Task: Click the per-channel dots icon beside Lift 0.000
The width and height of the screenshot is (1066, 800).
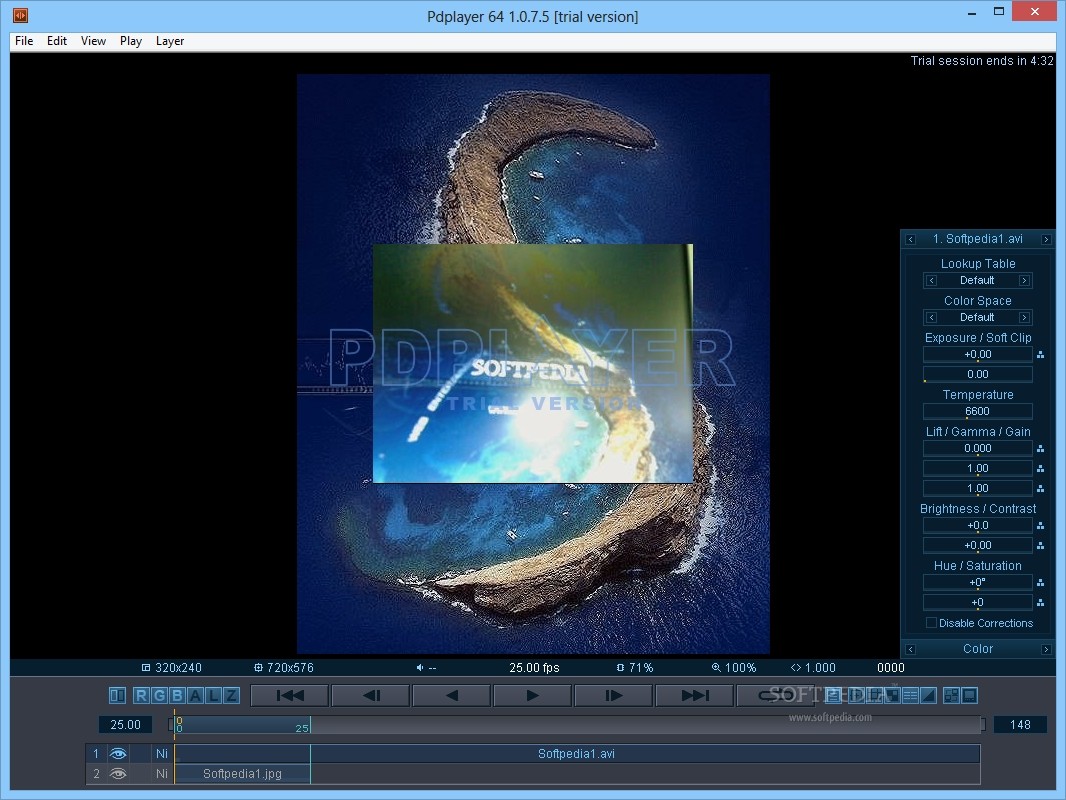Action: point(1040,449)
